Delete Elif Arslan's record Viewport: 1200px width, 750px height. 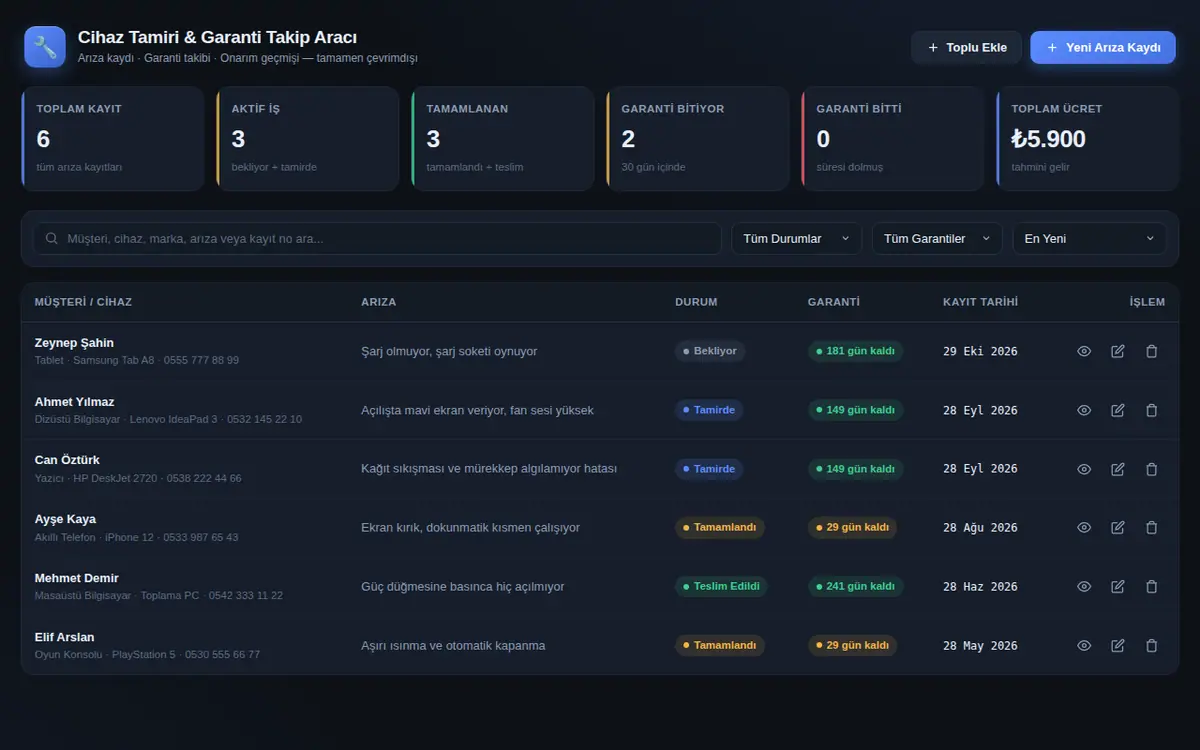coord(1152,645)
